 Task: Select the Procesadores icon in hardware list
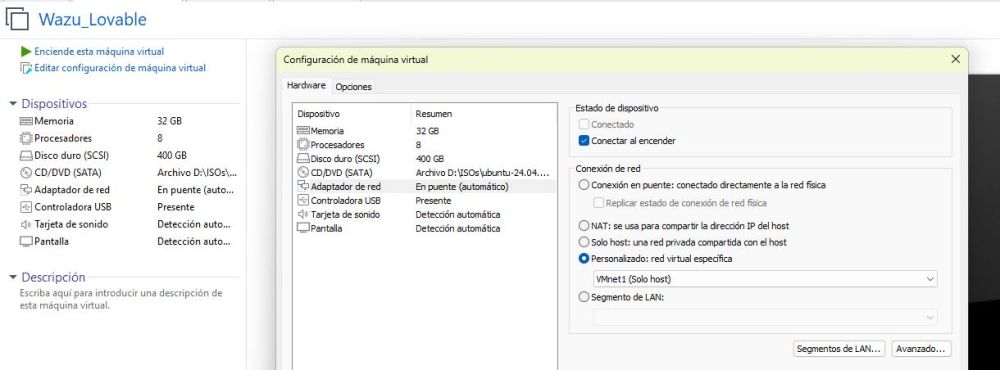click(x=303, y=145)
